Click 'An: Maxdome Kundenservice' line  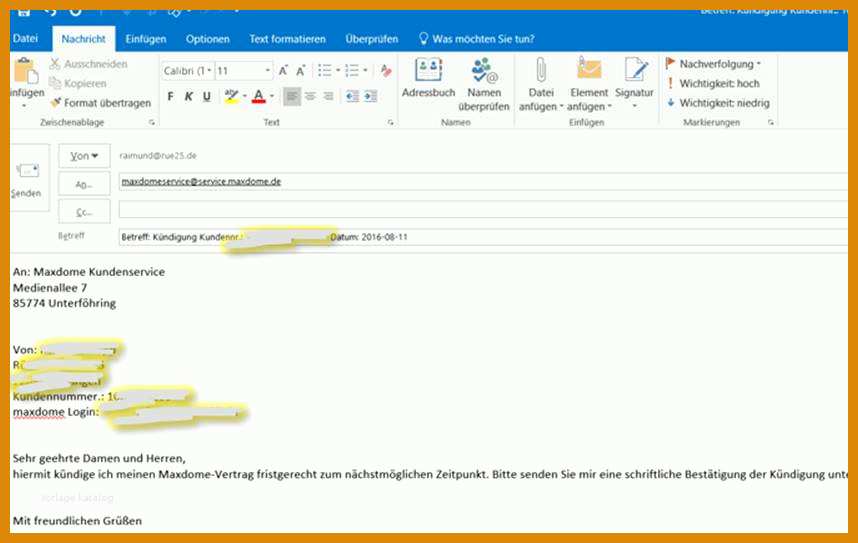pyautogui.click(x=89, y=272)
